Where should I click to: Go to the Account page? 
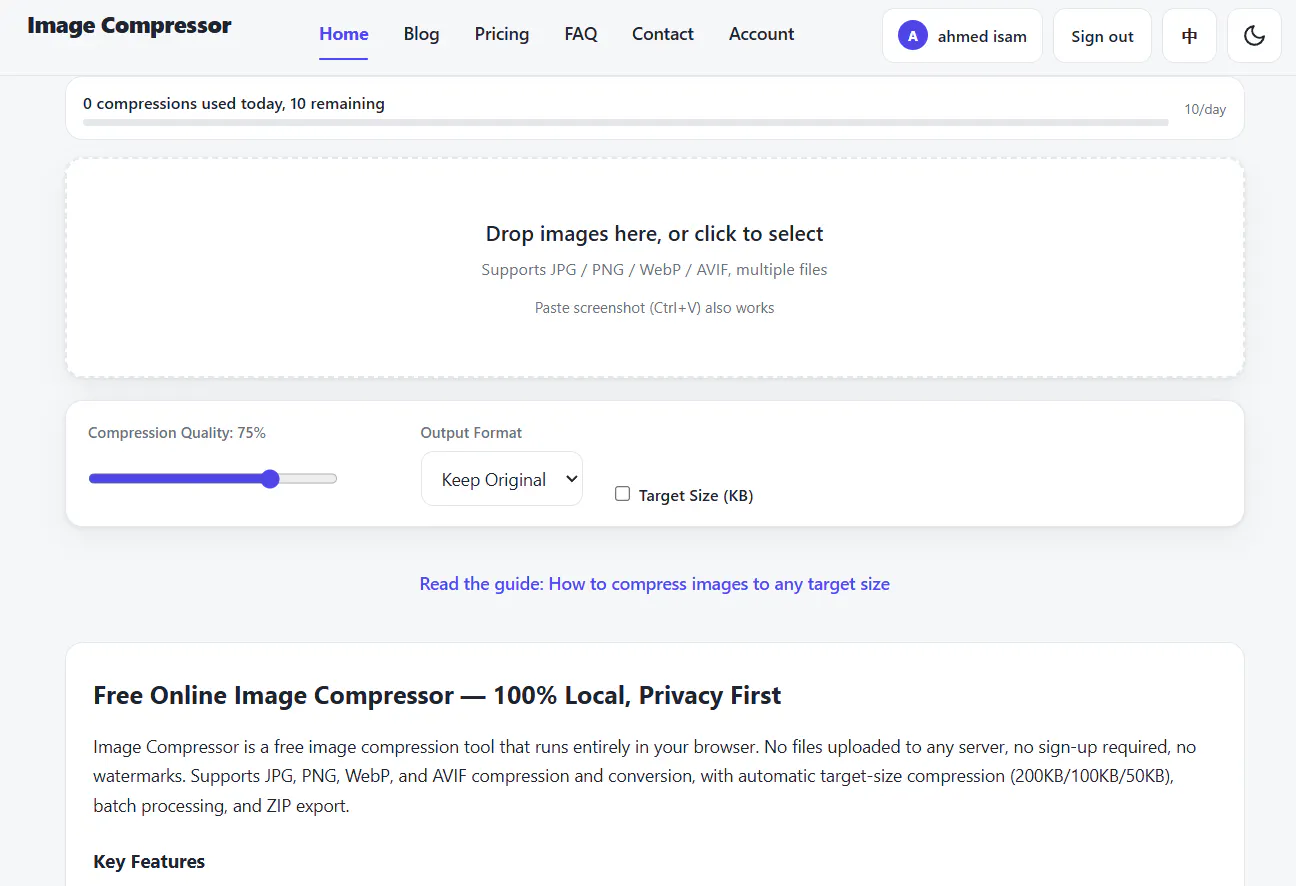(x=761, y=34)
